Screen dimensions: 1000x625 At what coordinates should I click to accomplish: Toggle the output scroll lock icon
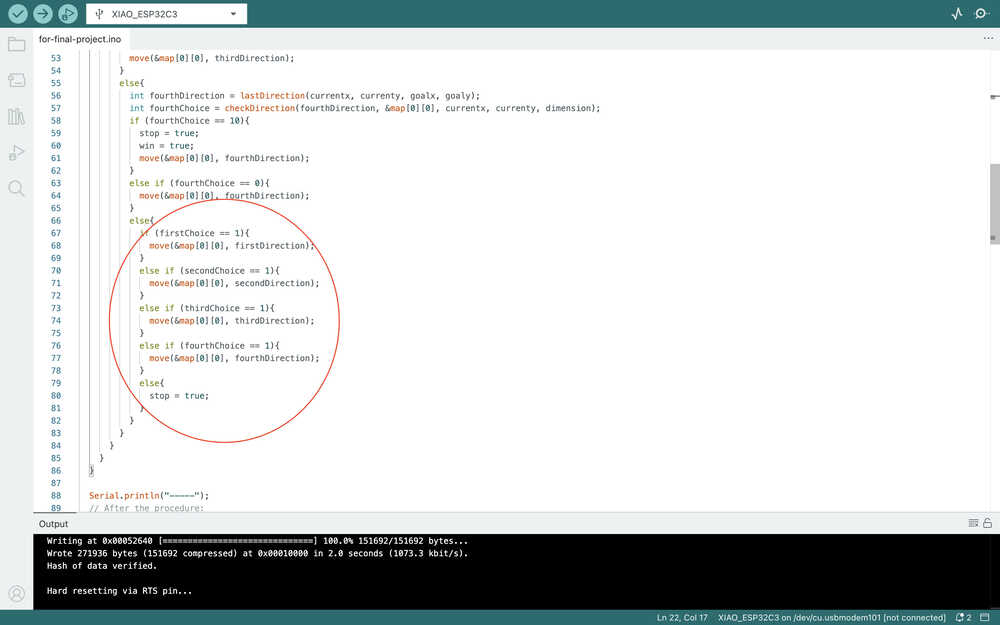(987, 523)
